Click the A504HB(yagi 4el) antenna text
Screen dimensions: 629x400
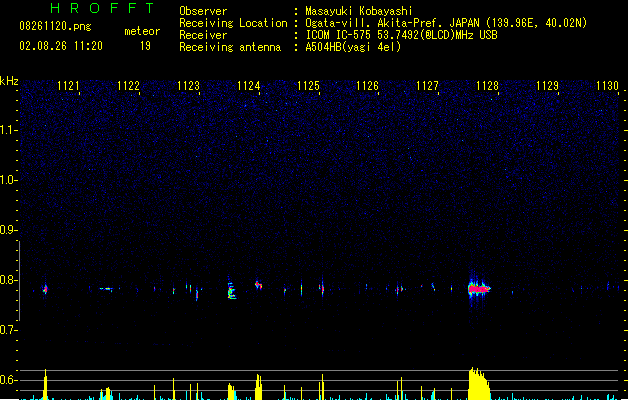pos(353,47)
